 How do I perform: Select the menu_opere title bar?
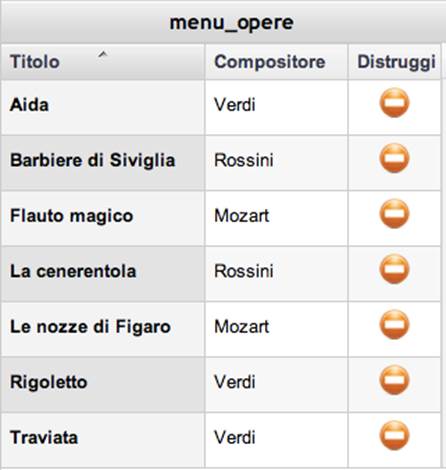click(223, 22)
